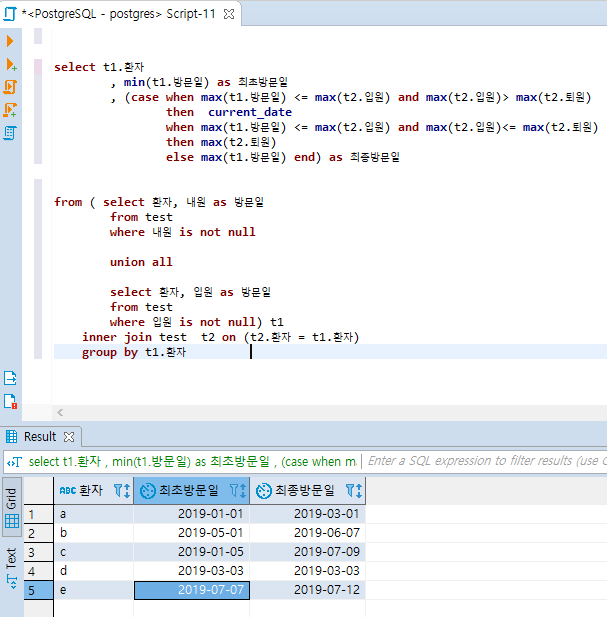
Task: Open the filter/sort for the 환자 column
Action: pos(122,491)
